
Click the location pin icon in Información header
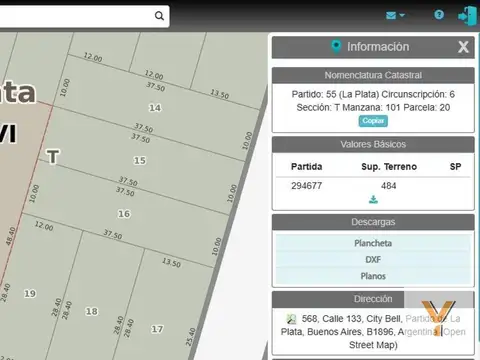coord(336,47)
